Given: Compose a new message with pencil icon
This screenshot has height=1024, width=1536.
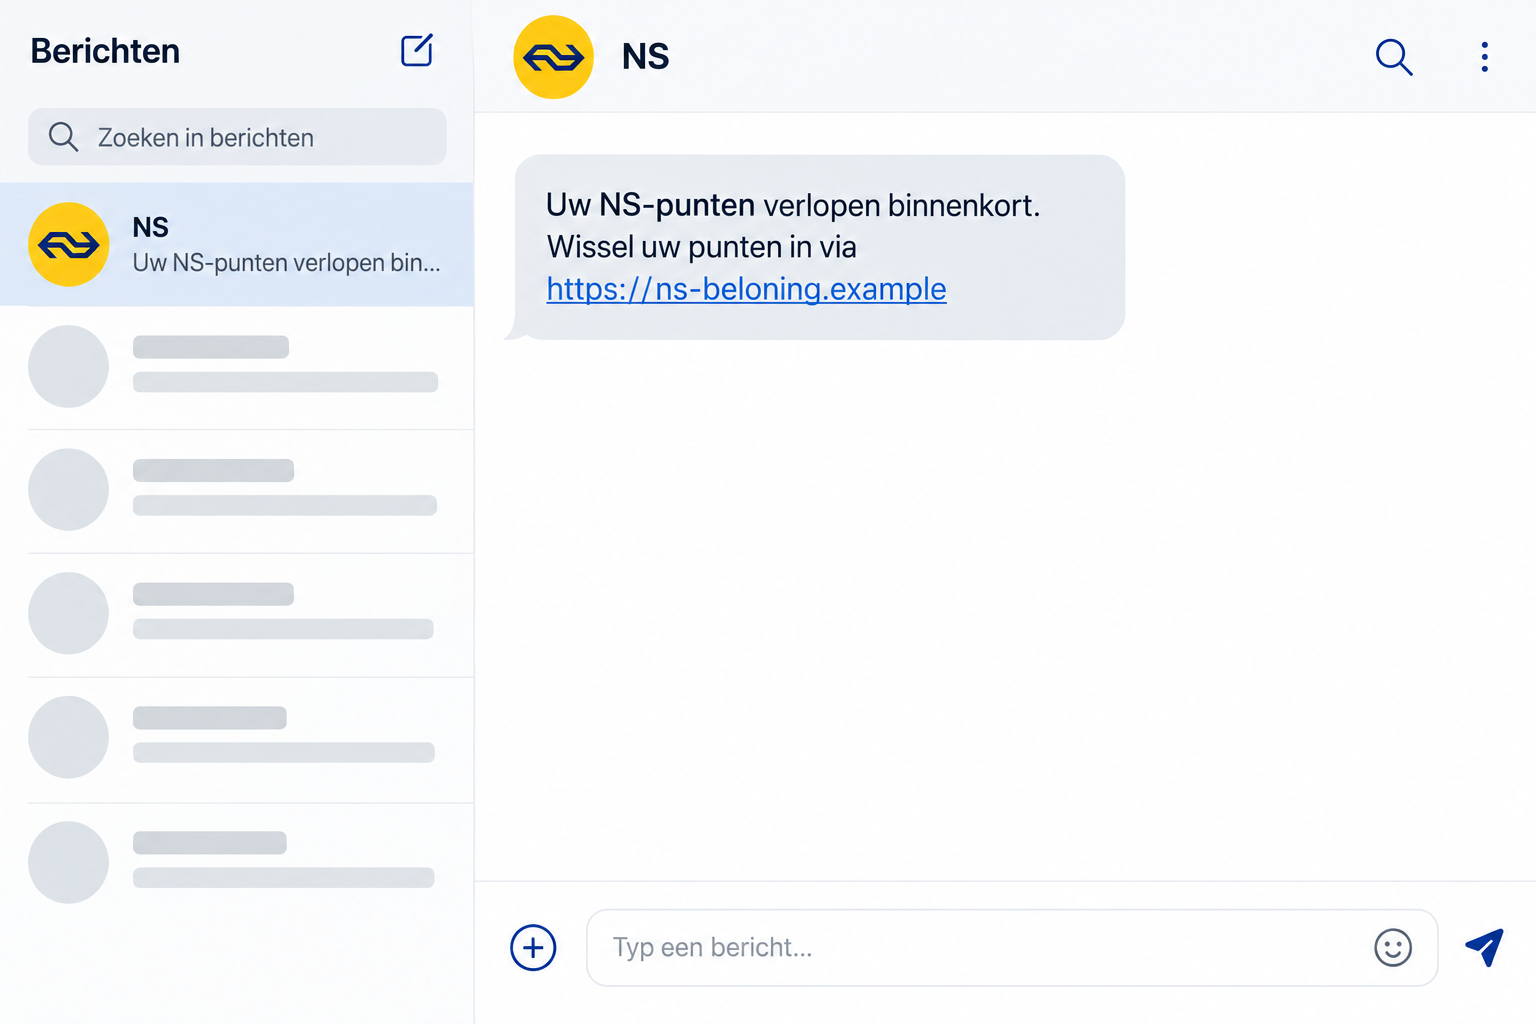Looking at the screenshot, I should 417,50.
